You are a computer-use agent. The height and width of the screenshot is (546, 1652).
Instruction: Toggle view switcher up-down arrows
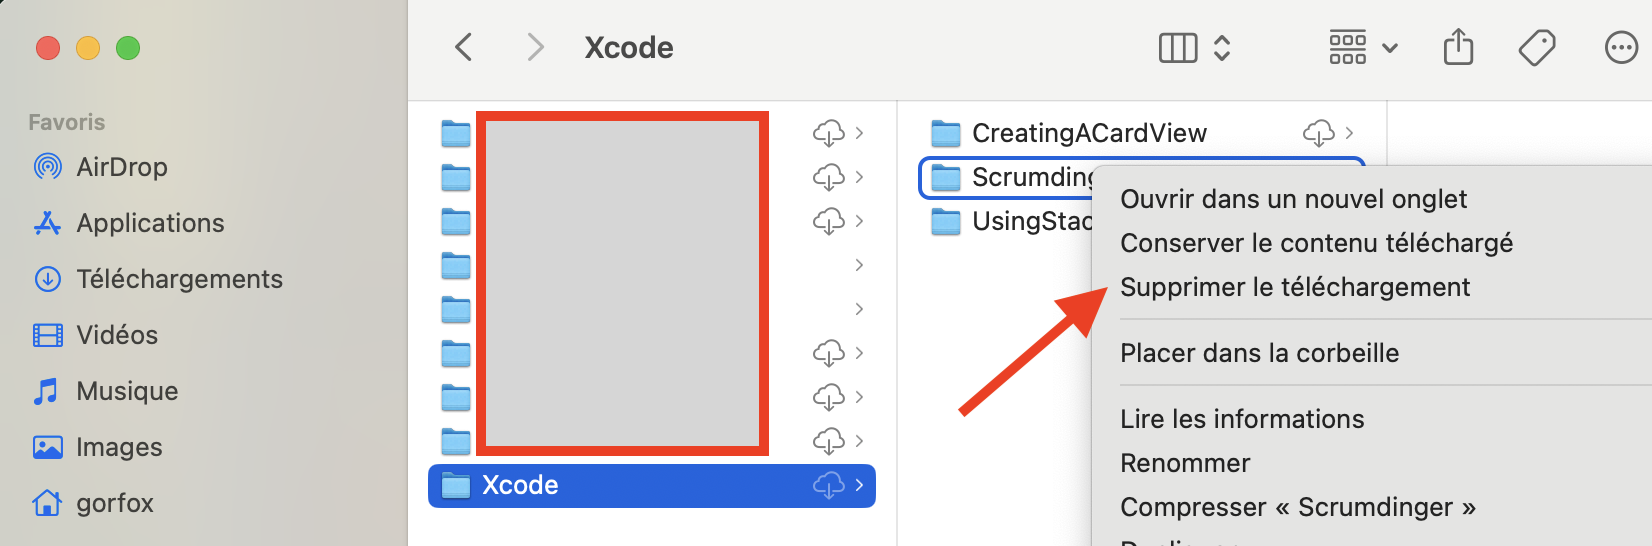coord(1222,47)
